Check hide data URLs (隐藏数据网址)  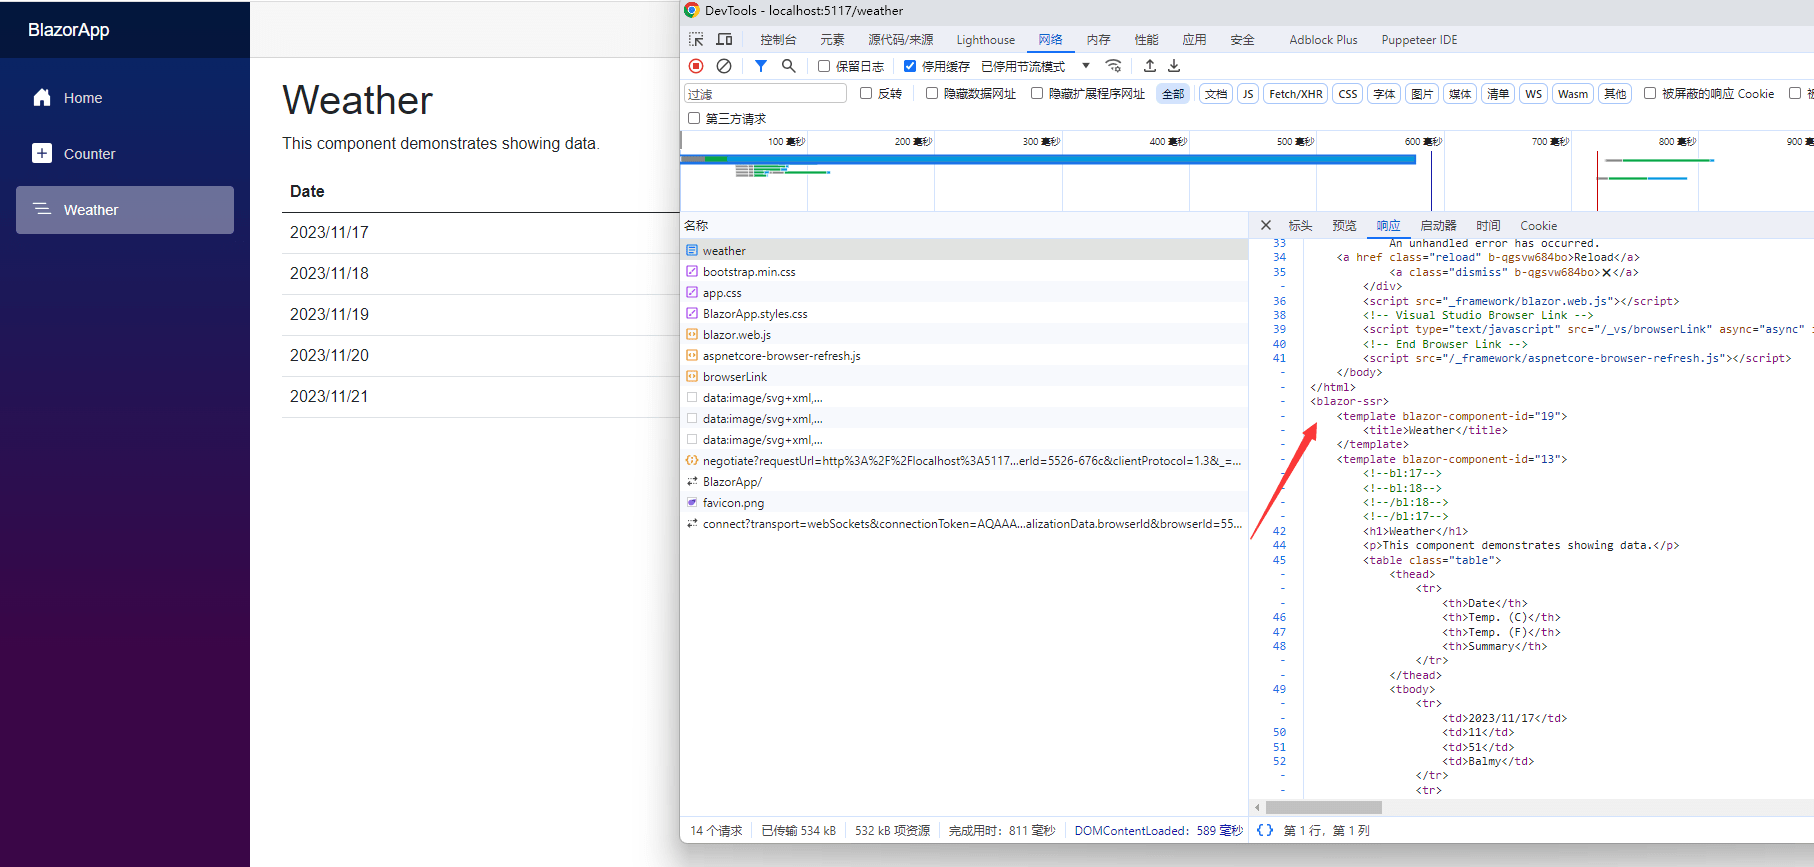coord(932,93)
